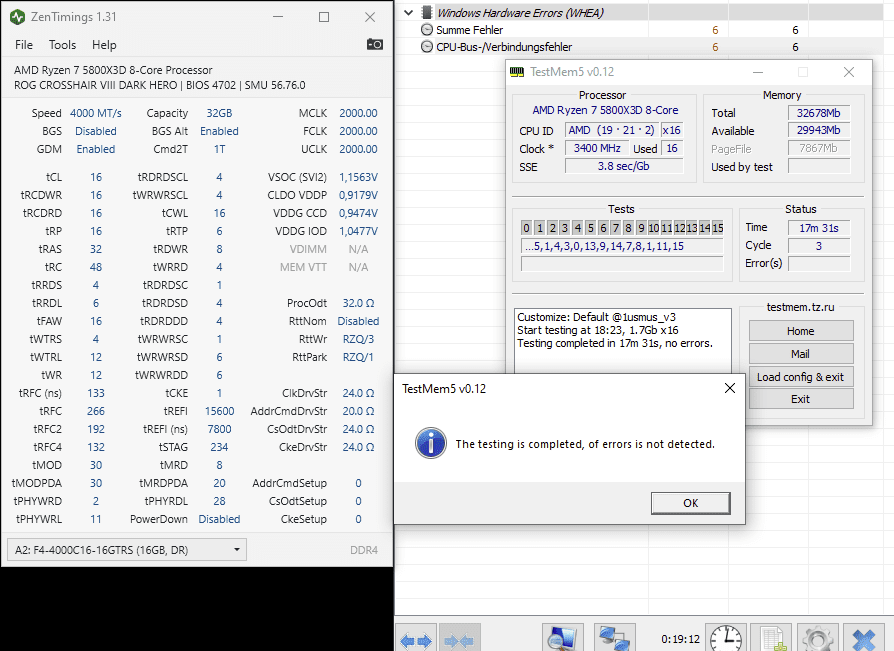Click the test sequence field in TestMem5

click(x=622, y=246)
